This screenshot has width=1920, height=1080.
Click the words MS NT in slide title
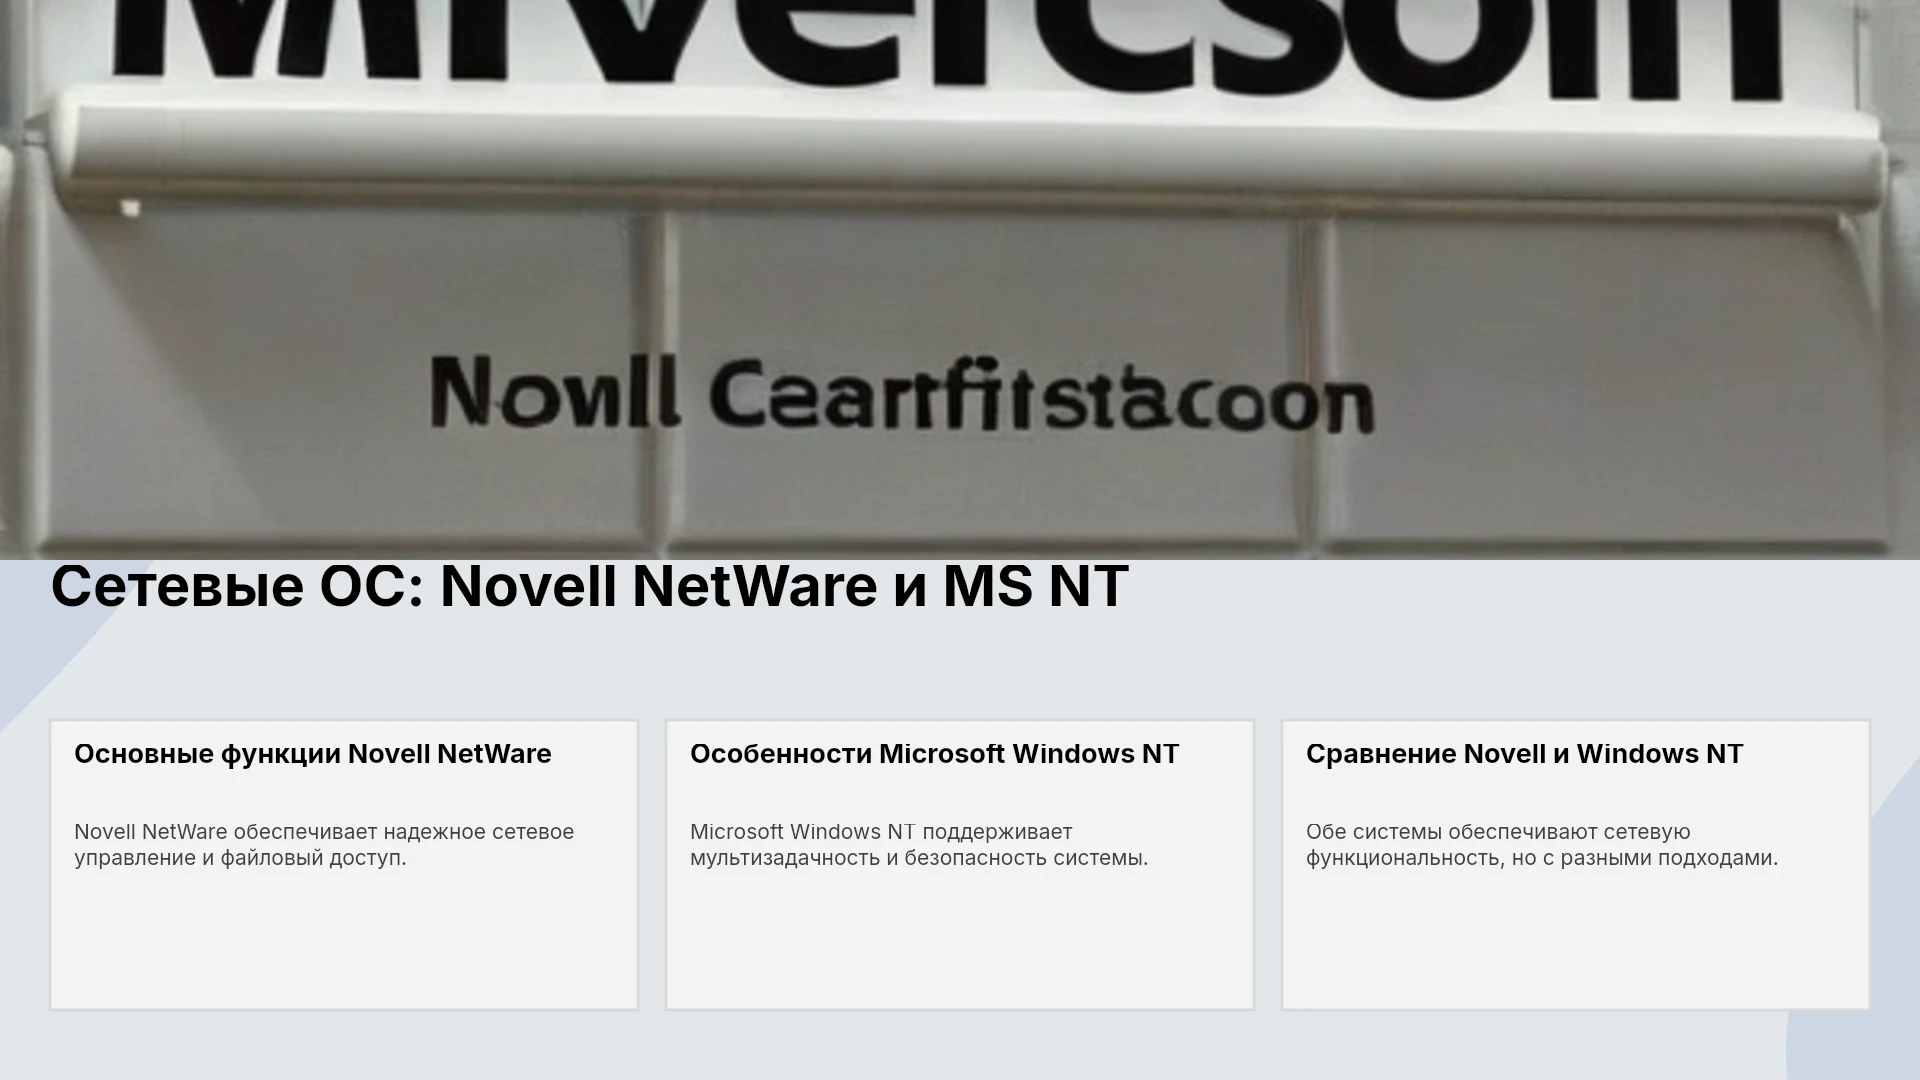(x=1036, y=586)
